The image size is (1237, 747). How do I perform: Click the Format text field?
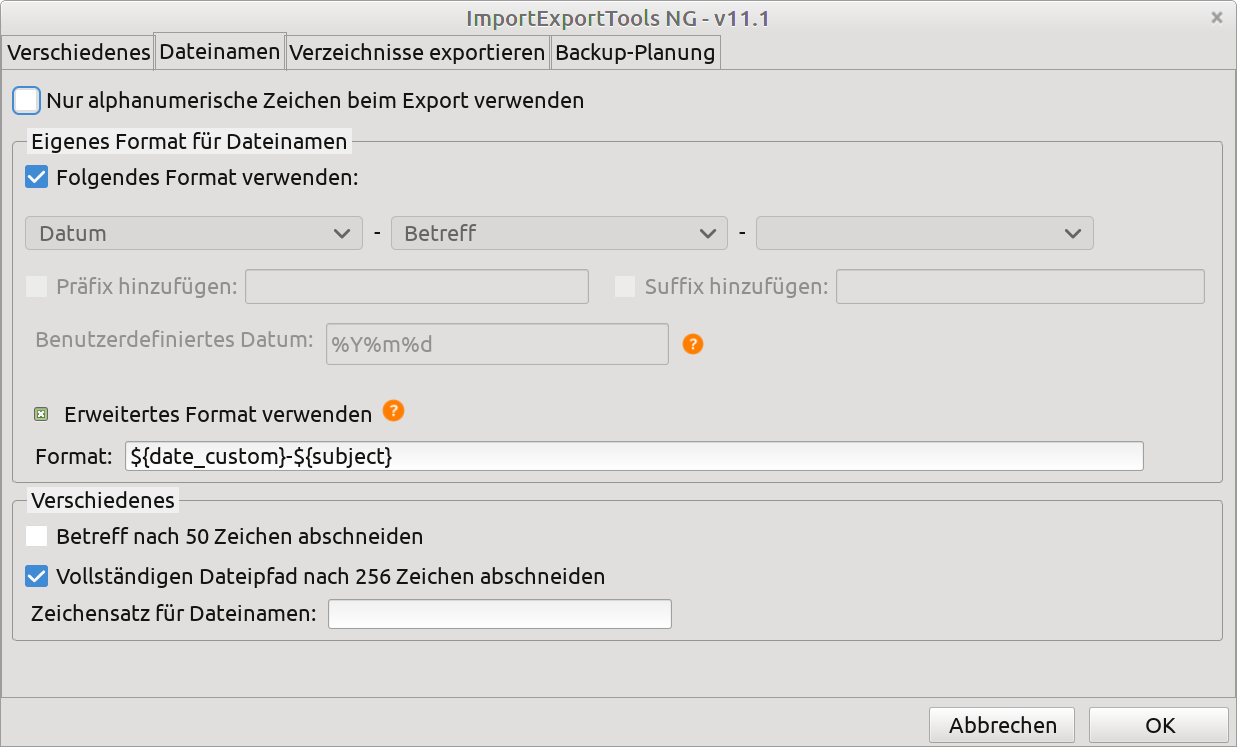pos(634,456)
